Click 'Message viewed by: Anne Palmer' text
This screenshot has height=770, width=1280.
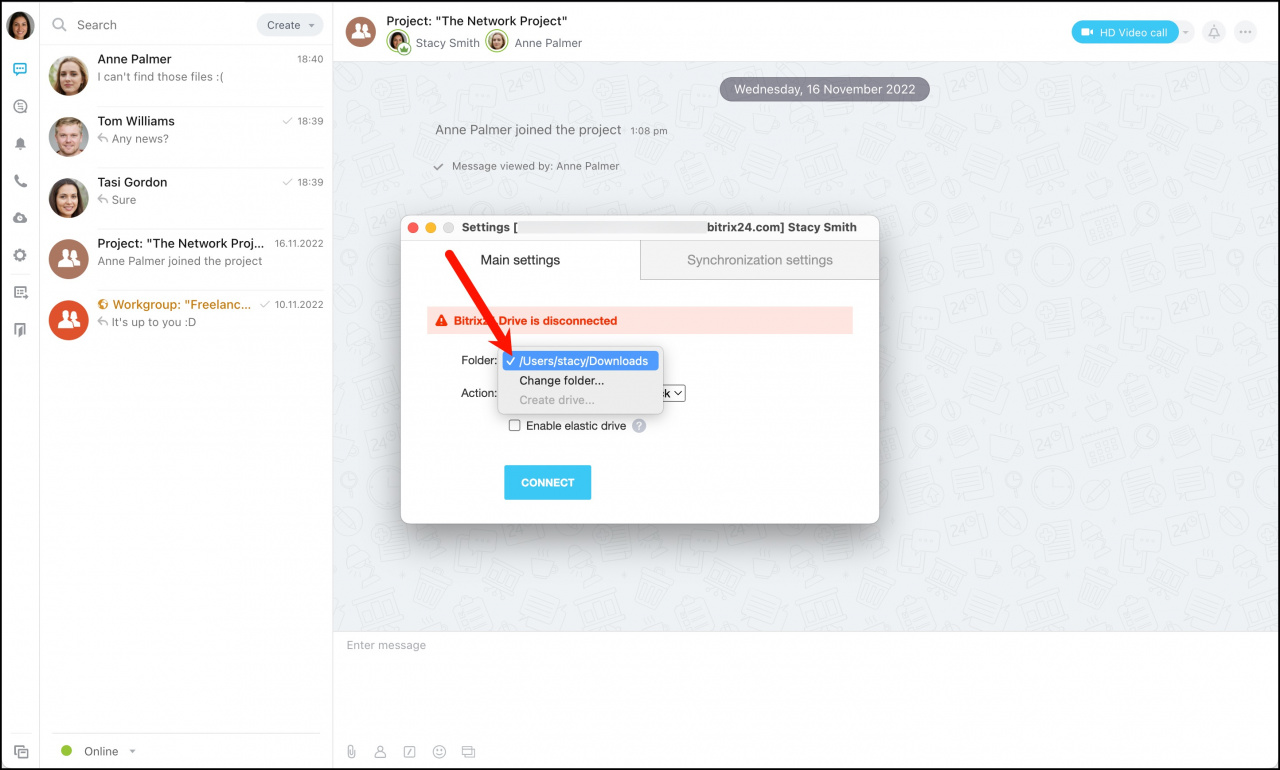[535, 166]
